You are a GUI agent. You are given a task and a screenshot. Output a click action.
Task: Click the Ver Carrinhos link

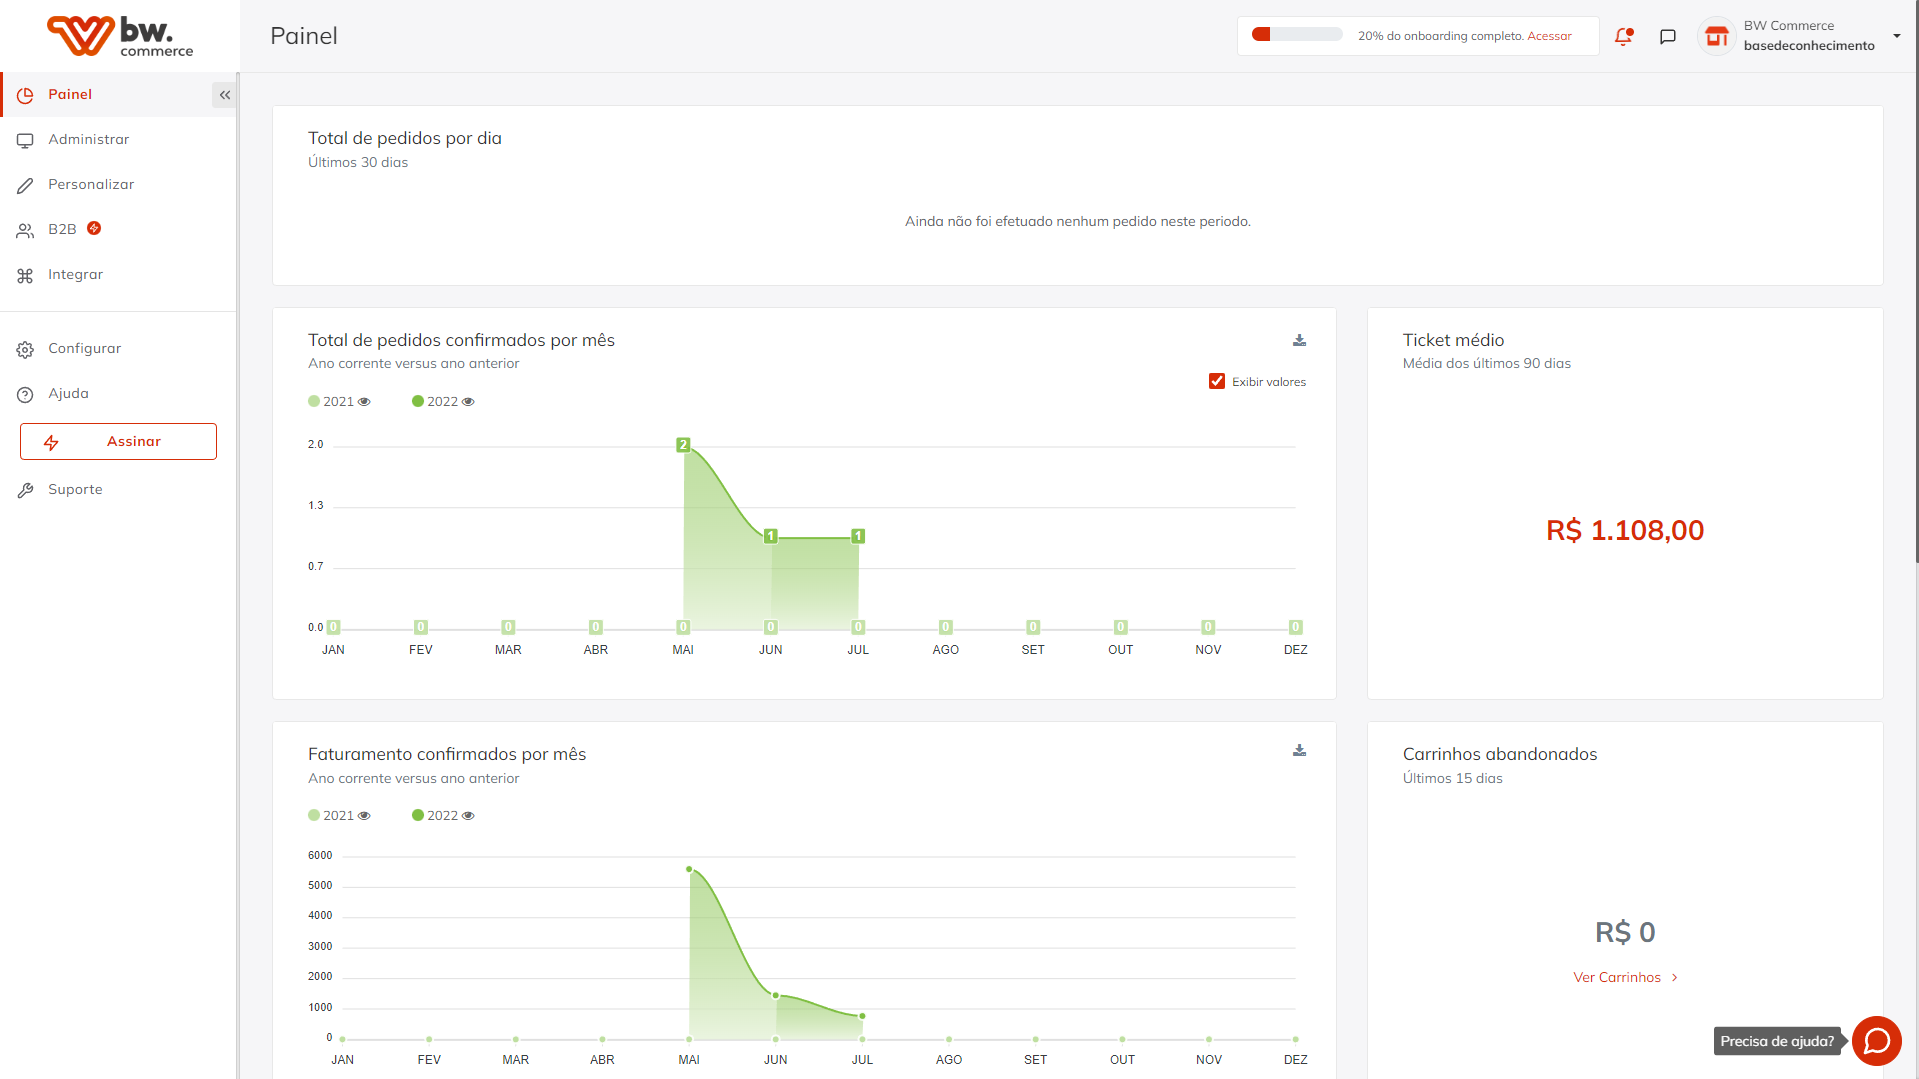[1617, 977]
